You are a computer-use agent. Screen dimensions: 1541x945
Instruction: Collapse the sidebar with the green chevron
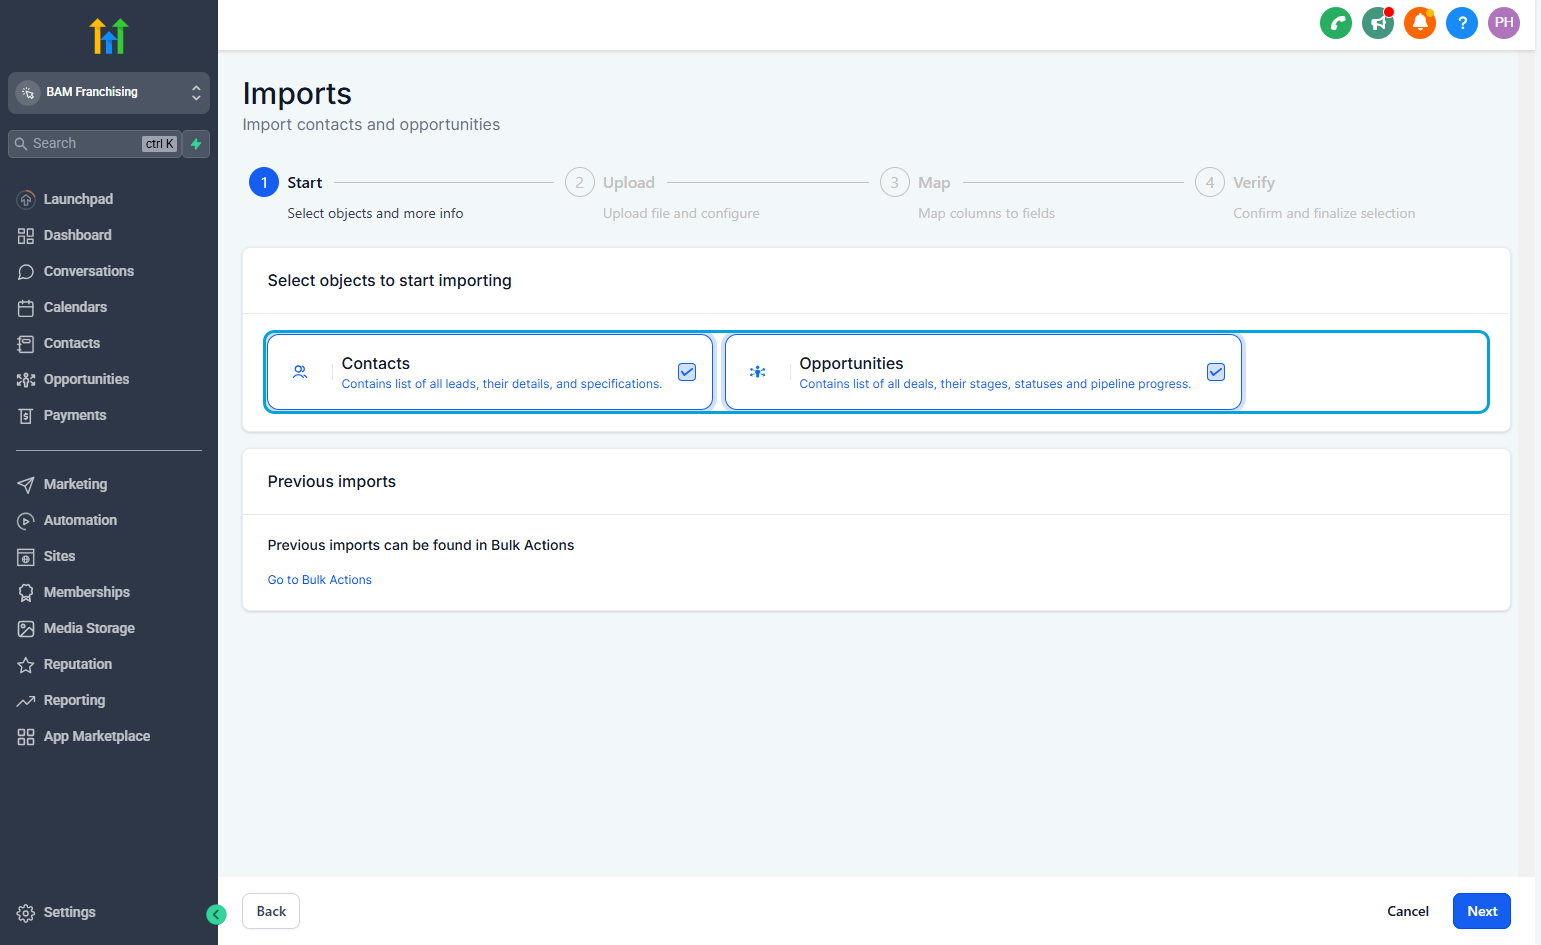216,914
